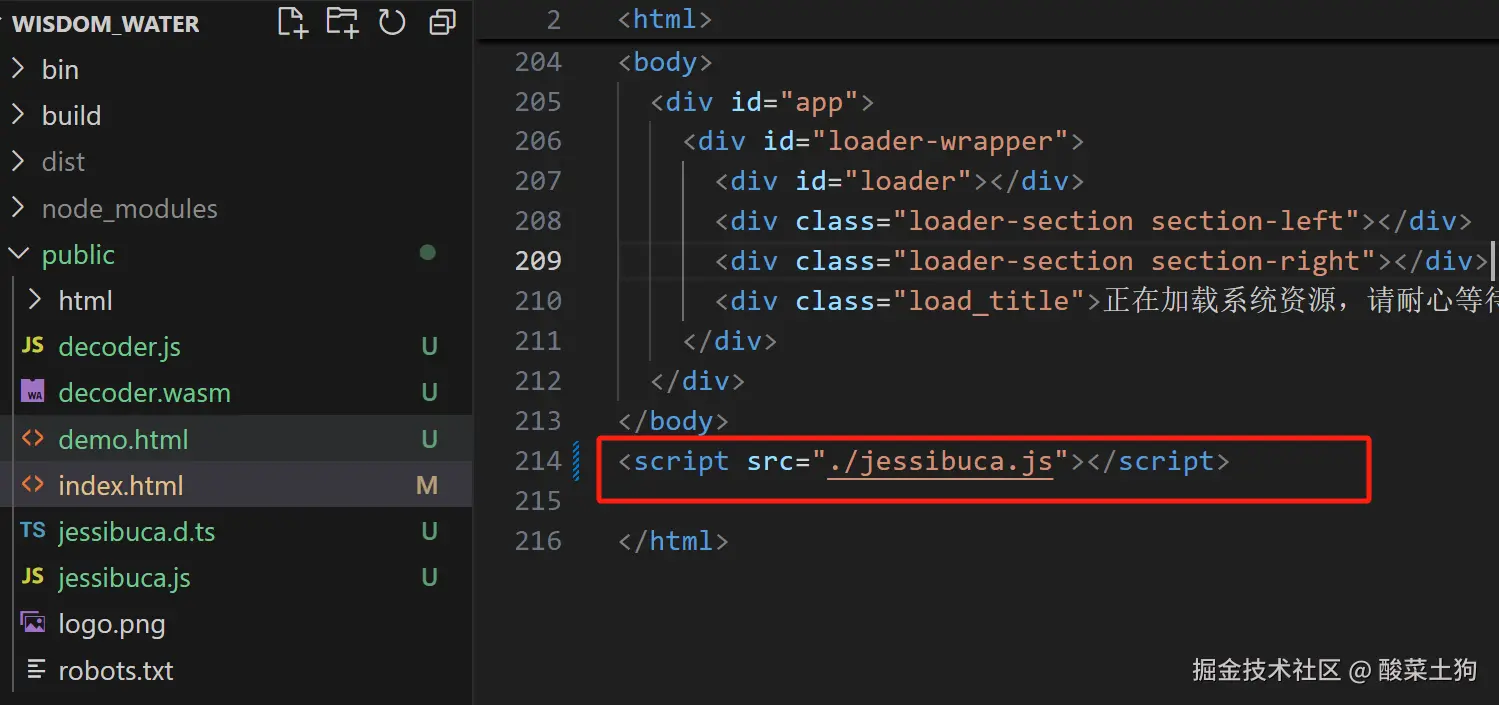This screenshot has width=1499, height=705.
Task: Select index.html in the explorer
Action: [121, 485]
